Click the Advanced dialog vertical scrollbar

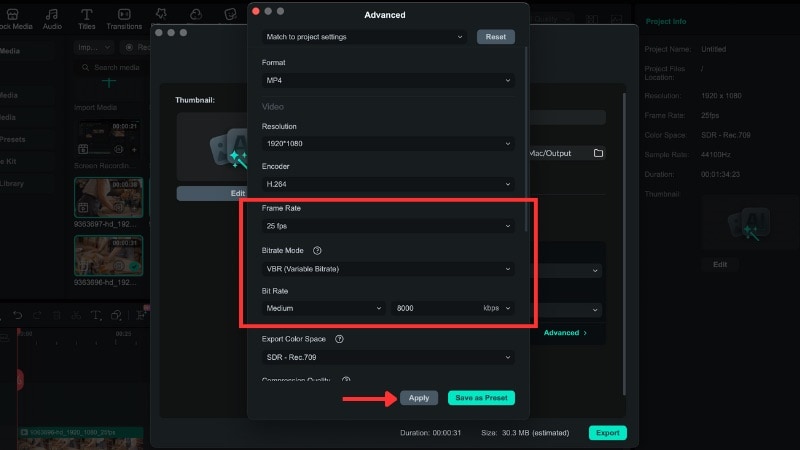coord(526,139)
